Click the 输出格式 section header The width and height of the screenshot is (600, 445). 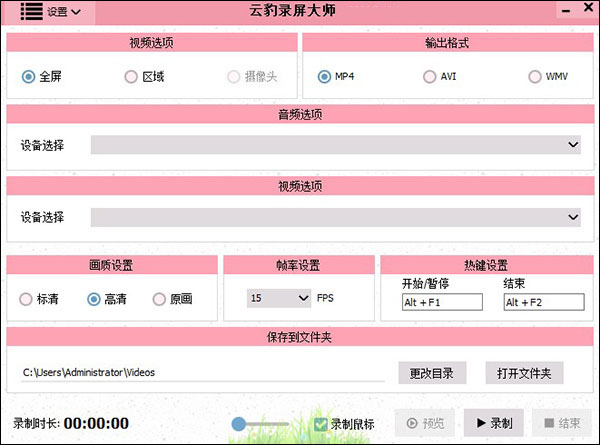tap(448, 42)
